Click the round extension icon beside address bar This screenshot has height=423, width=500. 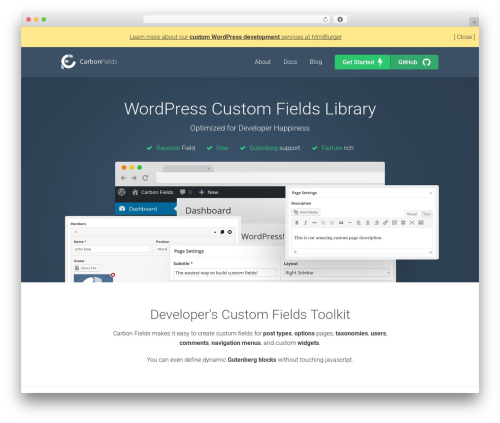[x=340, y=19]
